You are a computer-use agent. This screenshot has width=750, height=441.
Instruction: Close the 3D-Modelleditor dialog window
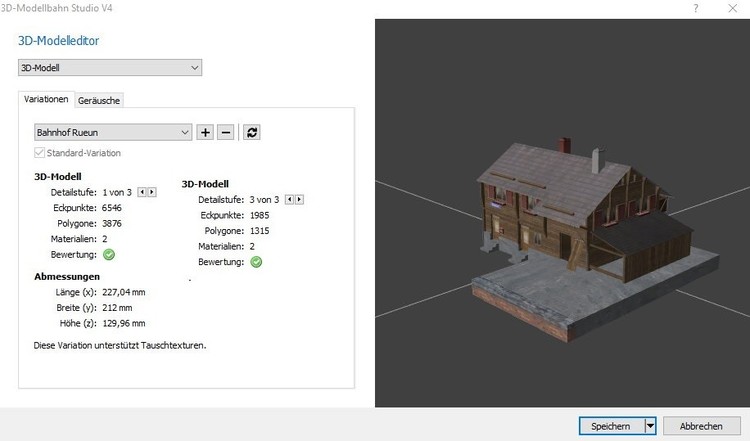[x=732, y=8]
